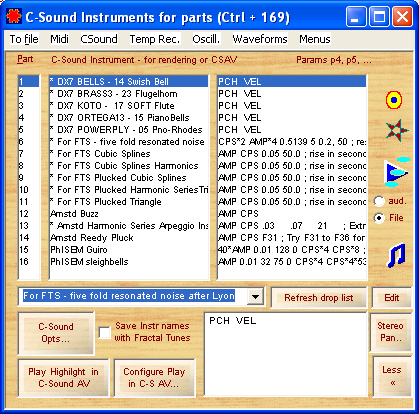Image resolution: width=419 pixels, height=414 pixels.
Task: Select For FTS Plucked Triangle
Action: (129, 202)
